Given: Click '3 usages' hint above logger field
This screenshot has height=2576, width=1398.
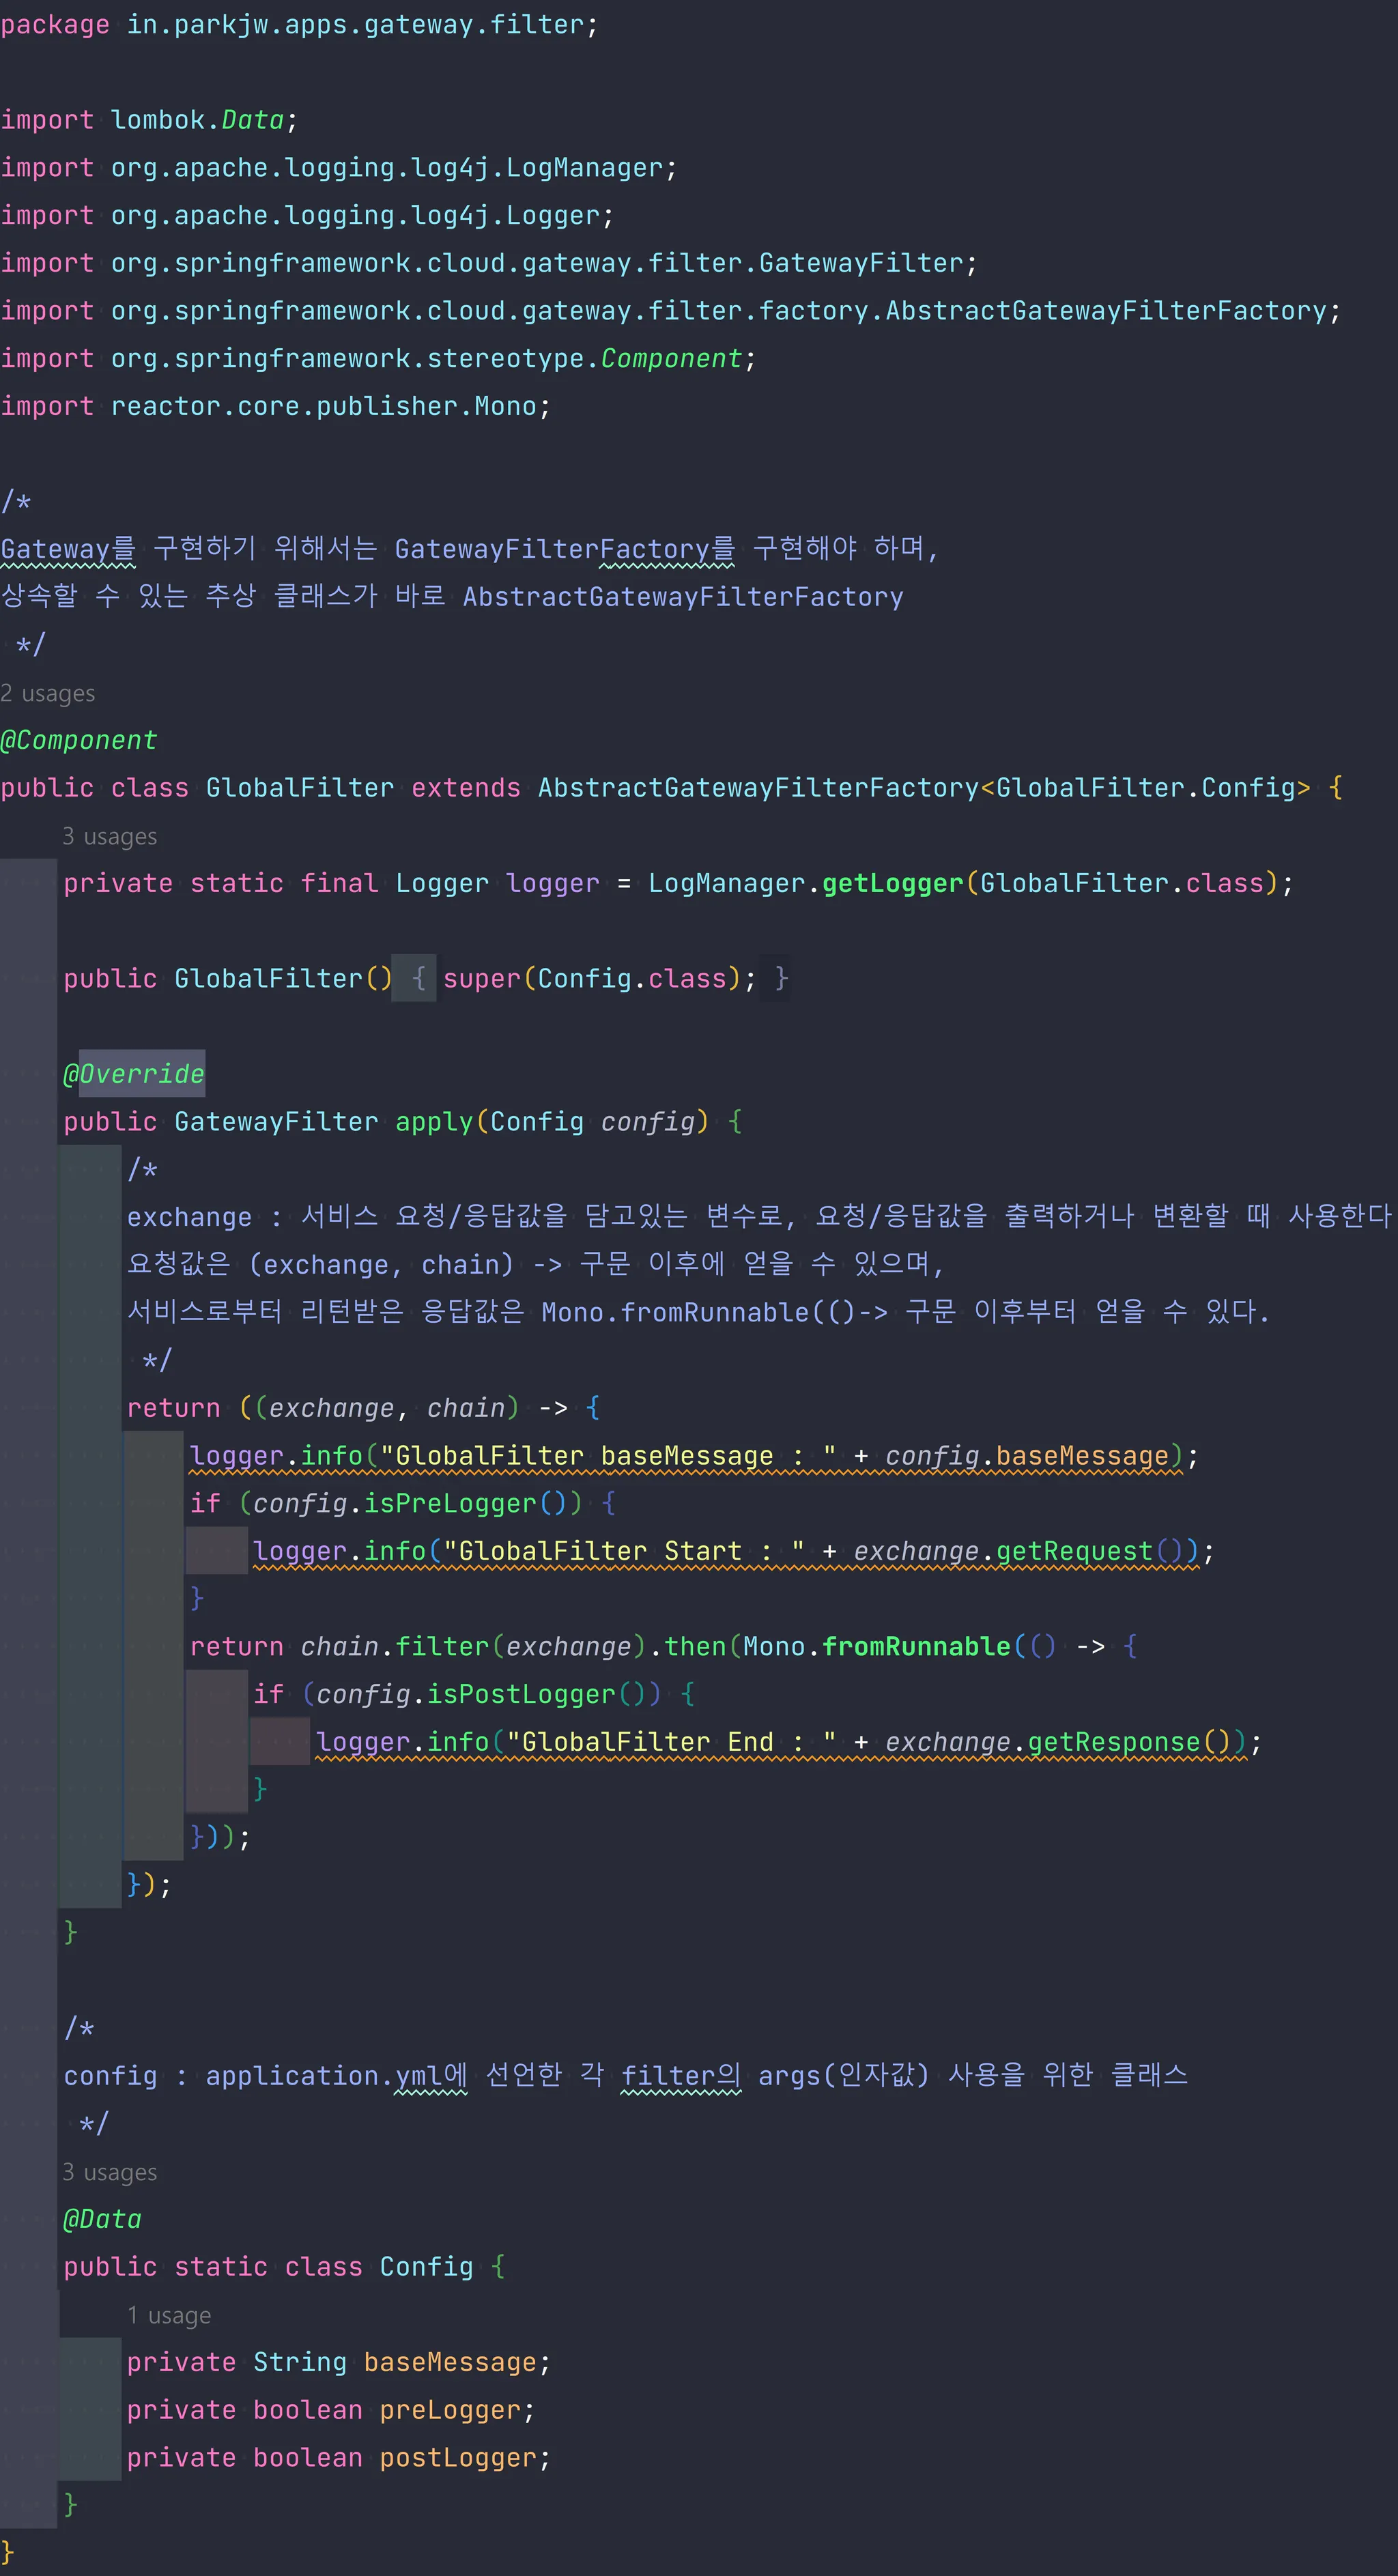Looking at the screenshot, I should click(110, 836).
